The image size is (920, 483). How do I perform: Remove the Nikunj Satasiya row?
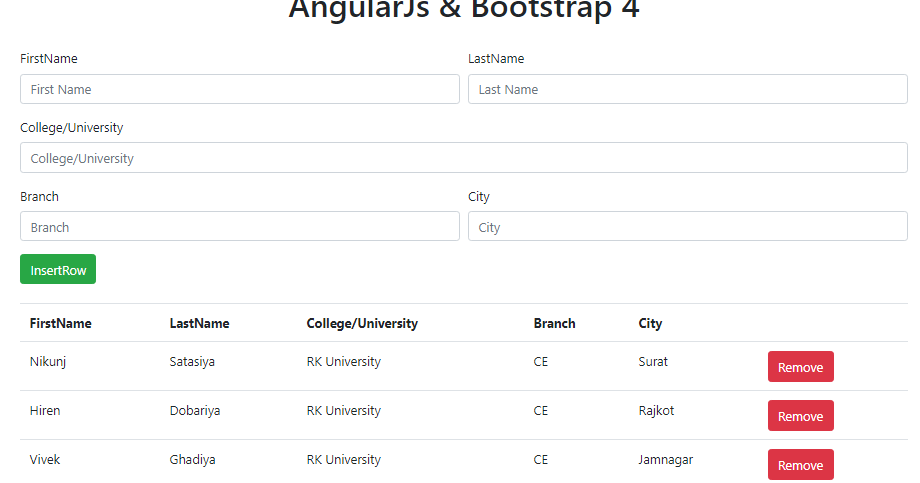click(800, 367)
